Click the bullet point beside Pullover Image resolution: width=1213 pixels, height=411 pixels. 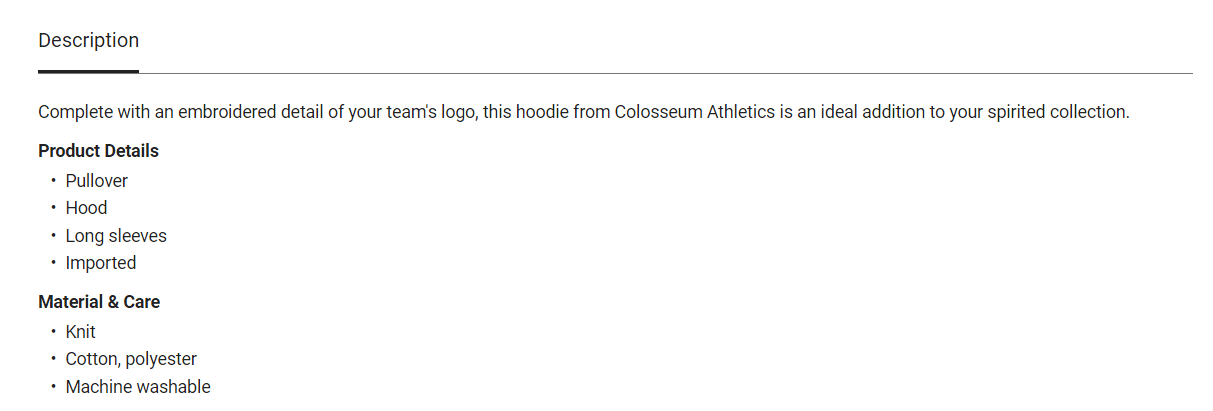(53, 181)
